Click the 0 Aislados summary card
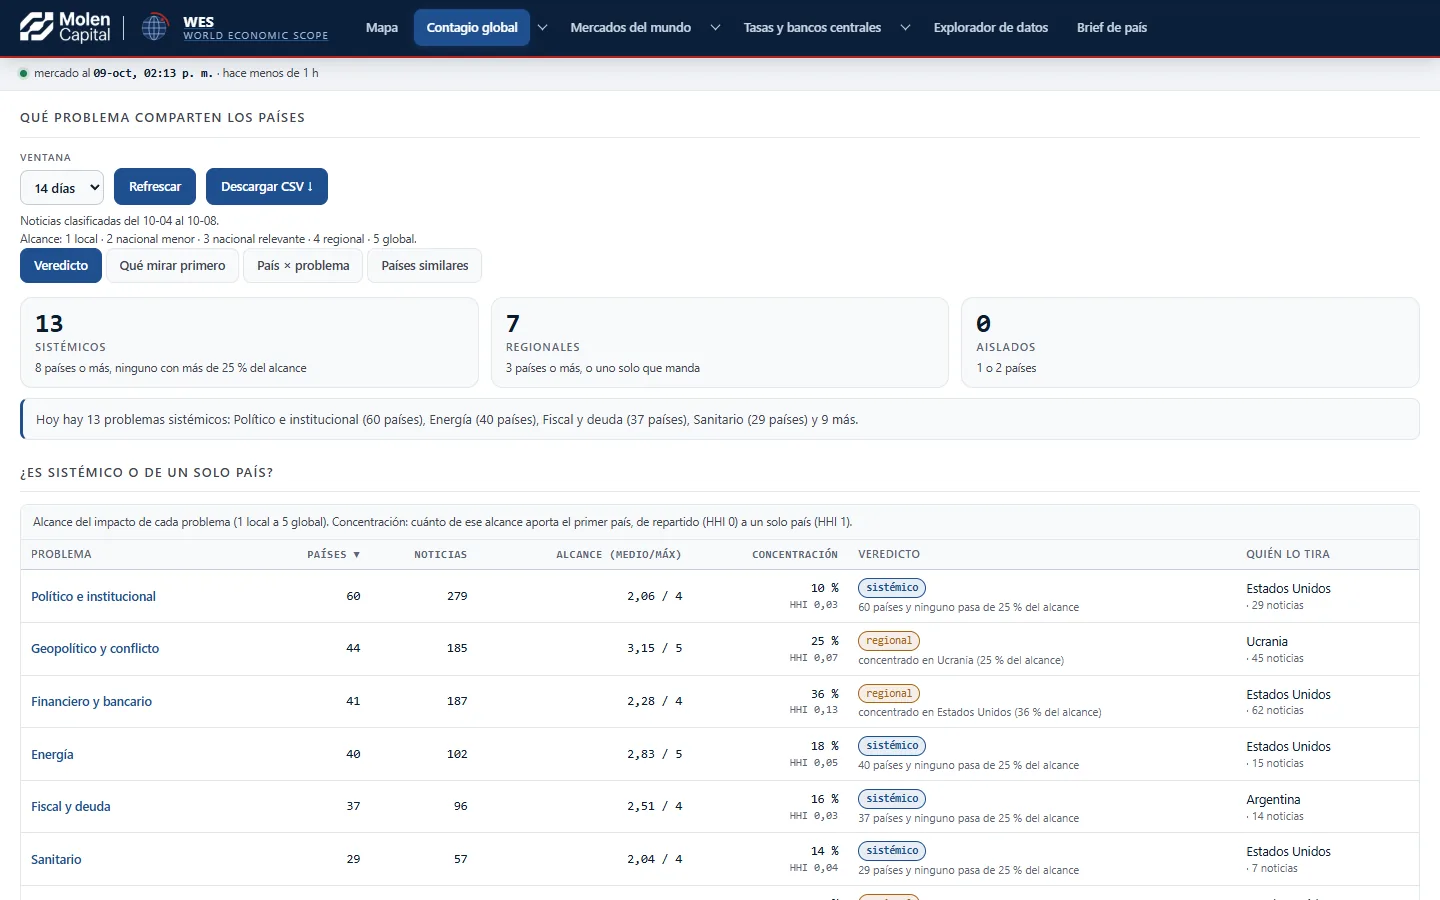Image resolution: width=1440 pixels, height=900 pixels. (x=1190, y=342)
